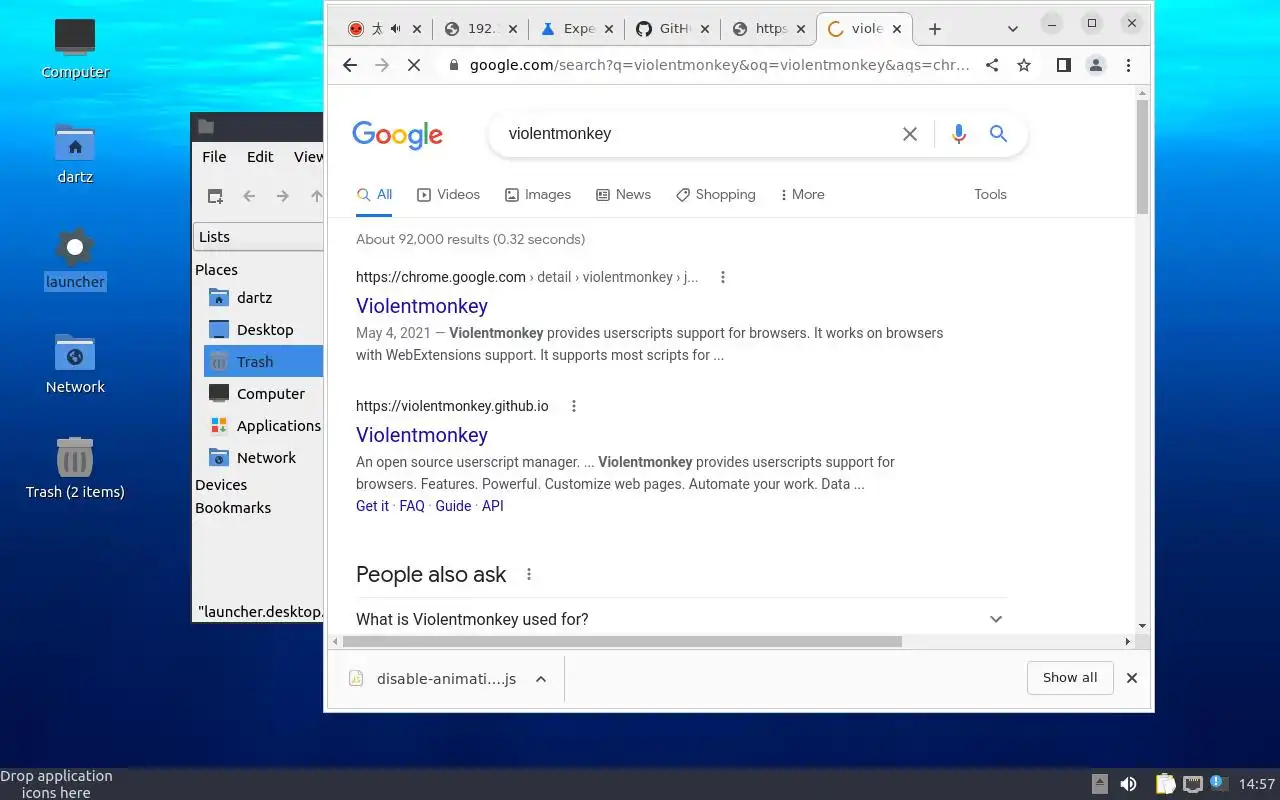Select the Shopping search filter
1280x800 pixels.
(x=715, y=195)
